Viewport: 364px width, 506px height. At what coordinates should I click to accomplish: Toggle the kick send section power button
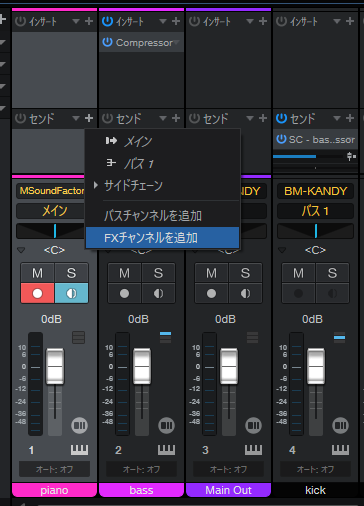(x=281, y=118)
